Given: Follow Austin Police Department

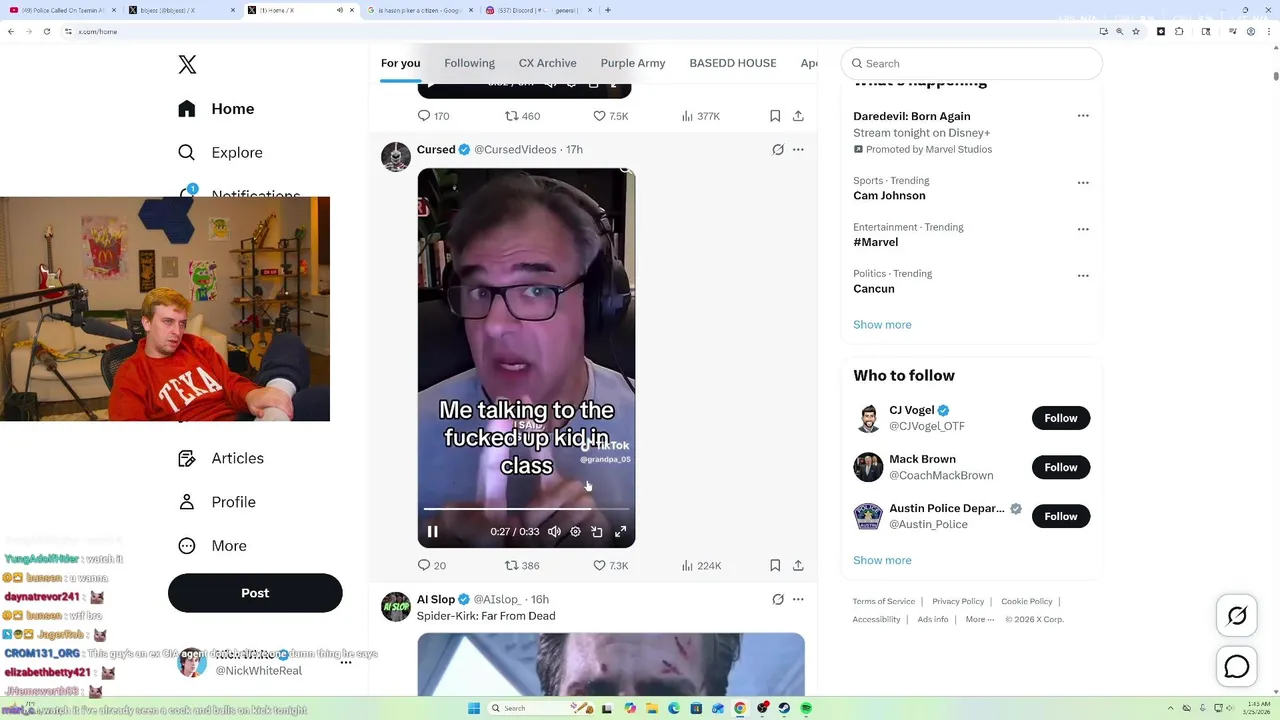Looking at the screenshot, I should click(1061, 516).
